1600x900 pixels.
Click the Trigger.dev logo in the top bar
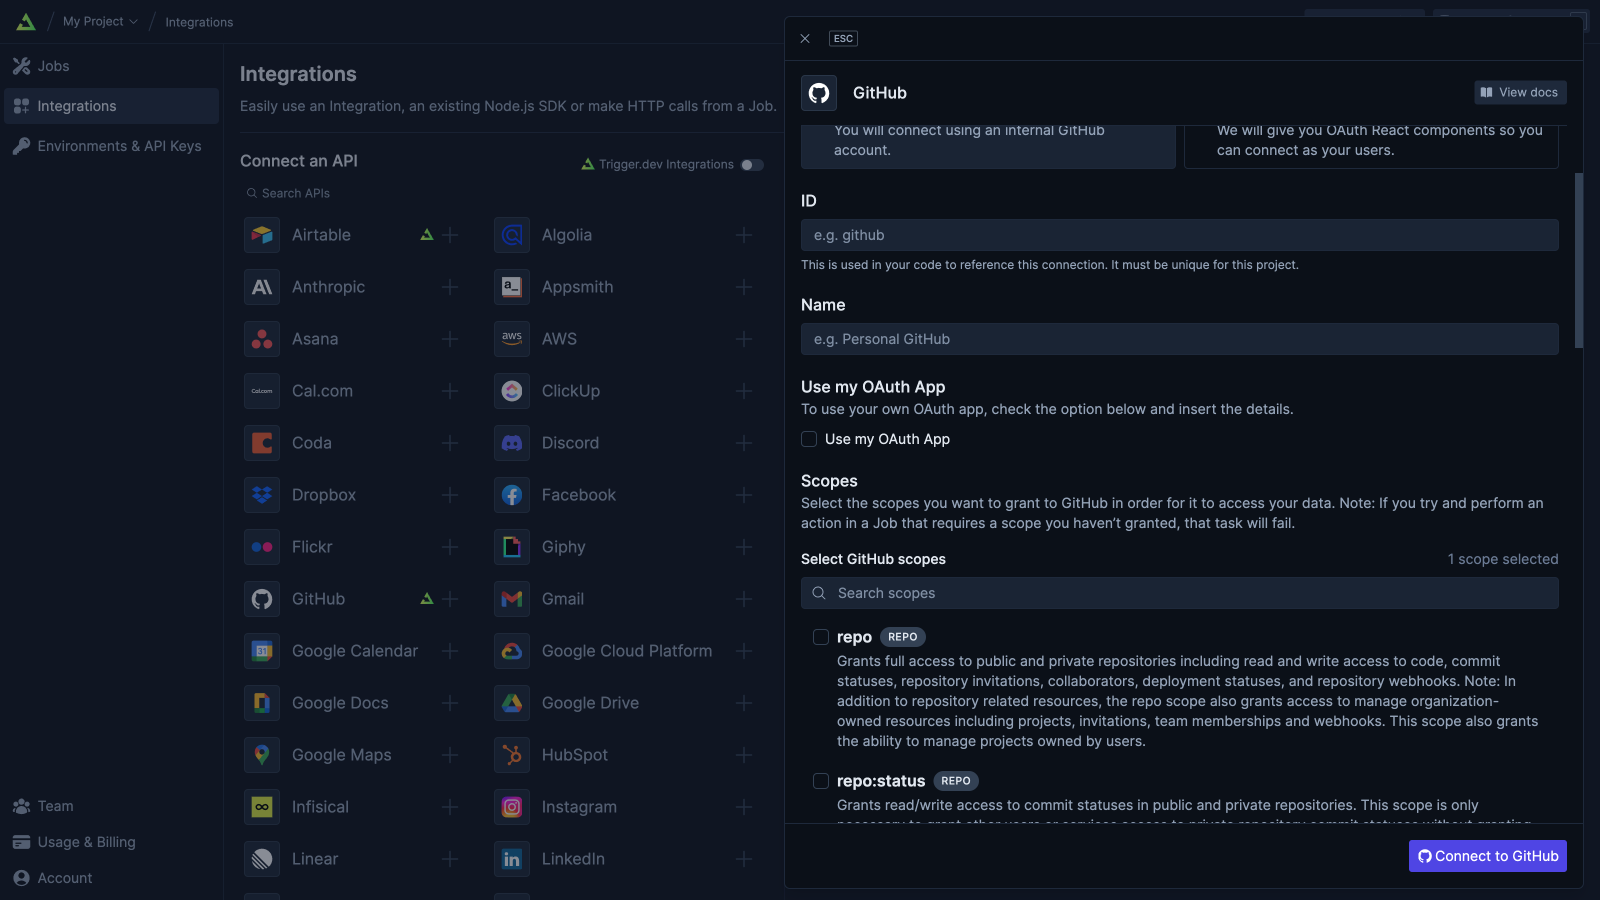26,22
